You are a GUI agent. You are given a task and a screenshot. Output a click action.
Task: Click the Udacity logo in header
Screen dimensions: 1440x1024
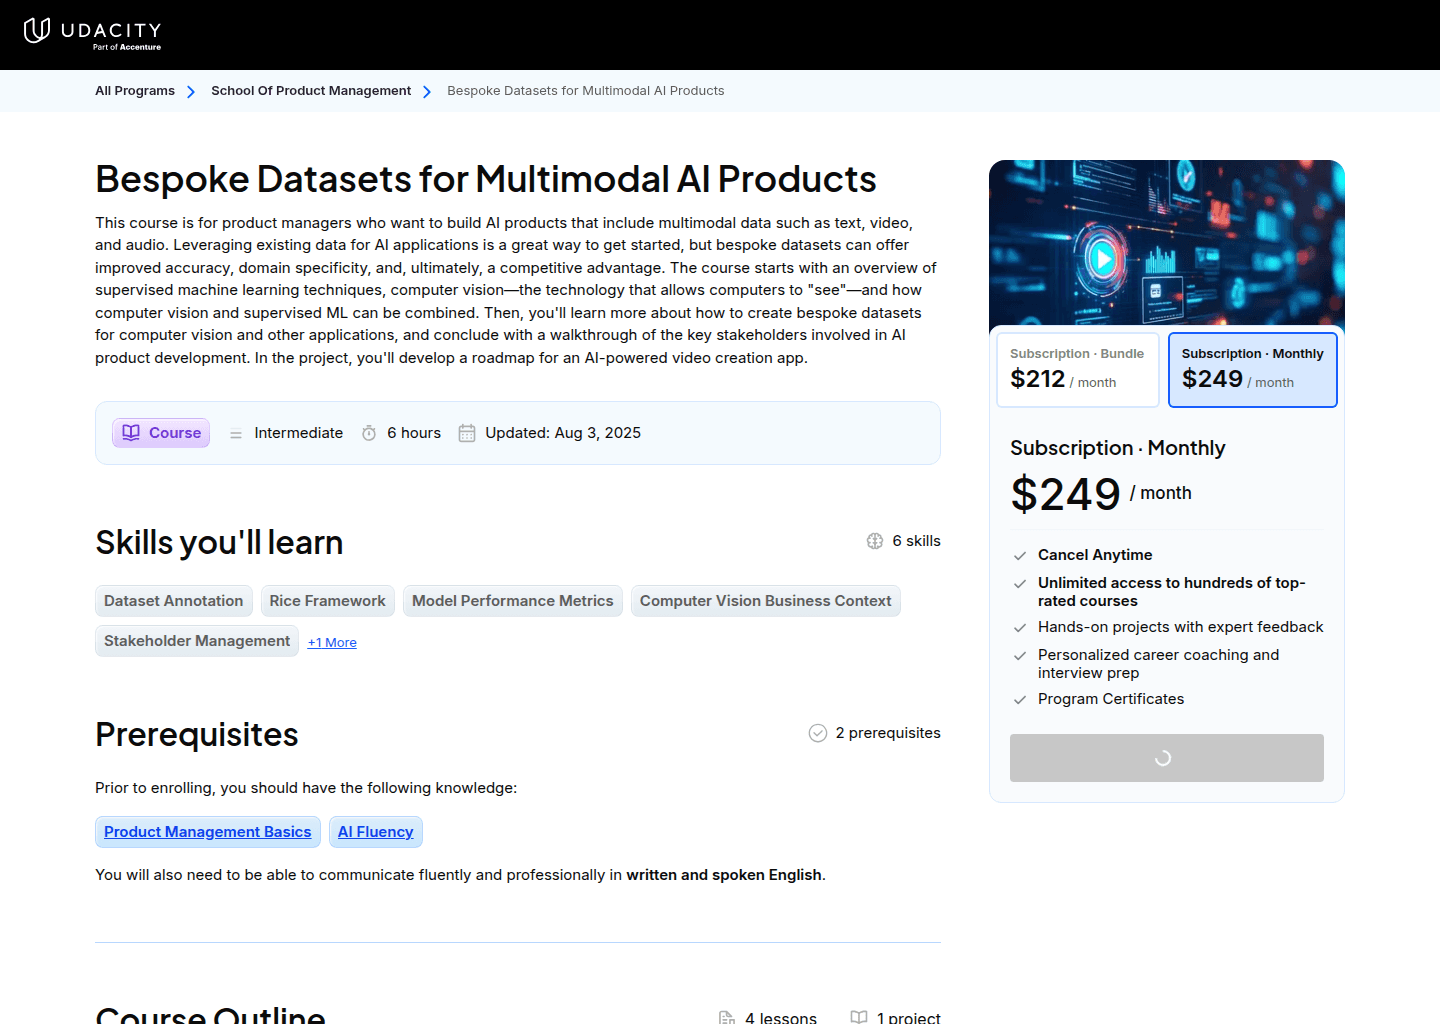pos(92,33)
